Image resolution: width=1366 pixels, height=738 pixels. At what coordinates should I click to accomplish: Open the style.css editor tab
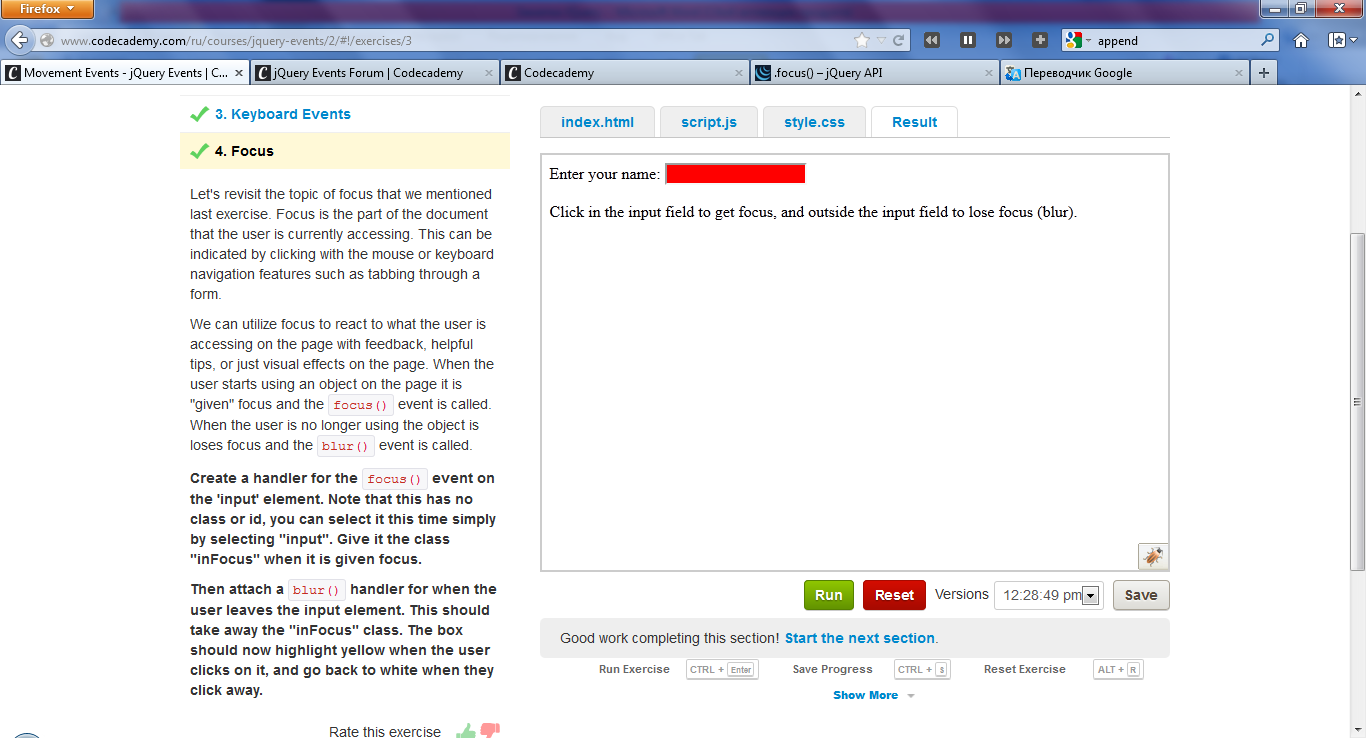click(814, 122)
